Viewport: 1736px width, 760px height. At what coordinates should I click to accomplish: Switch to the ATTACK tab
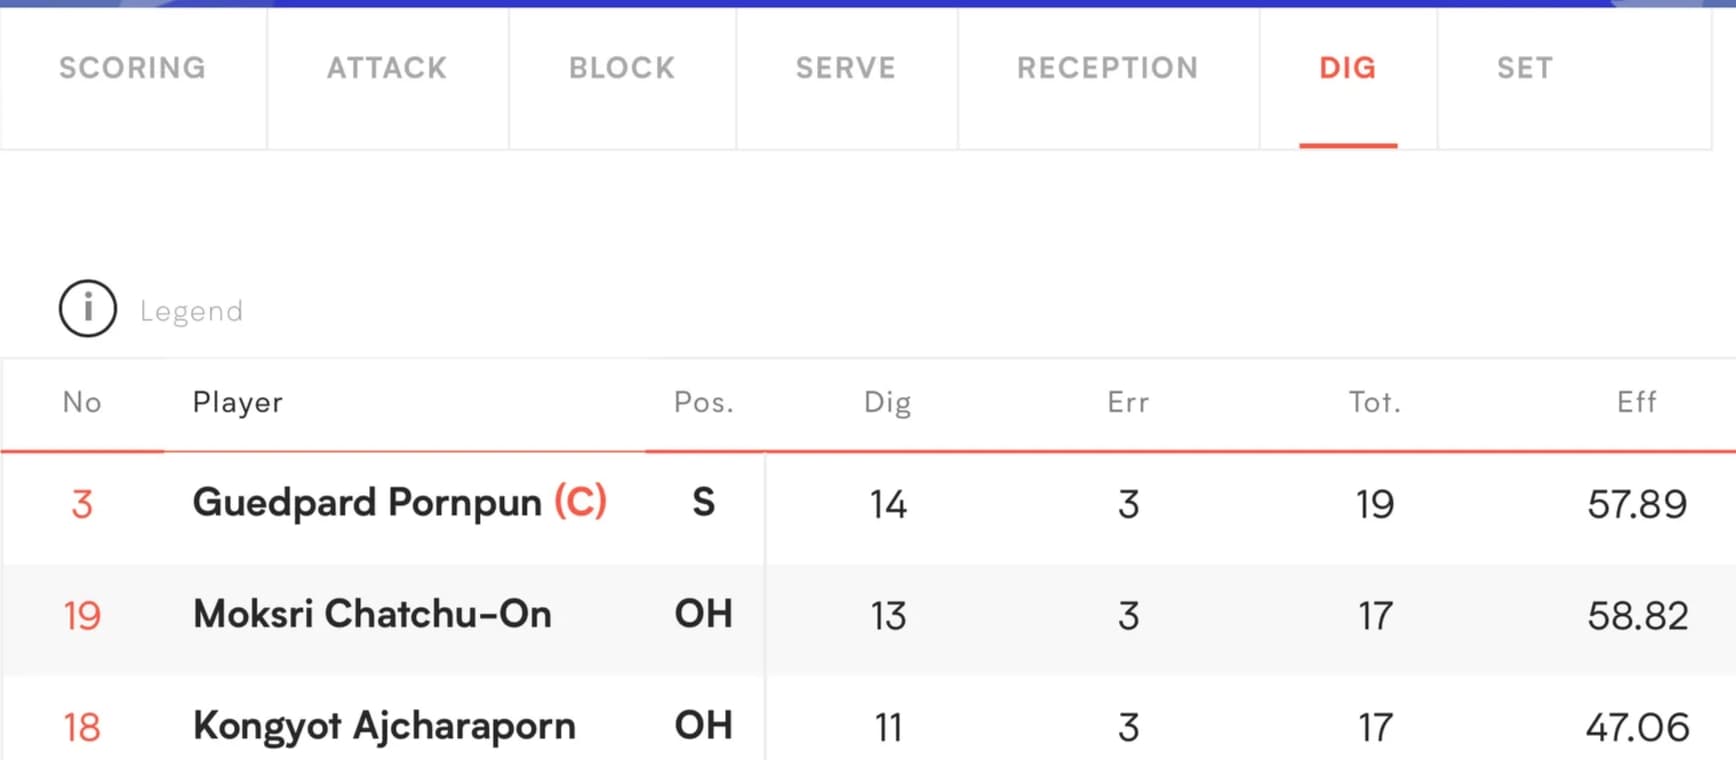pos(387,68)
